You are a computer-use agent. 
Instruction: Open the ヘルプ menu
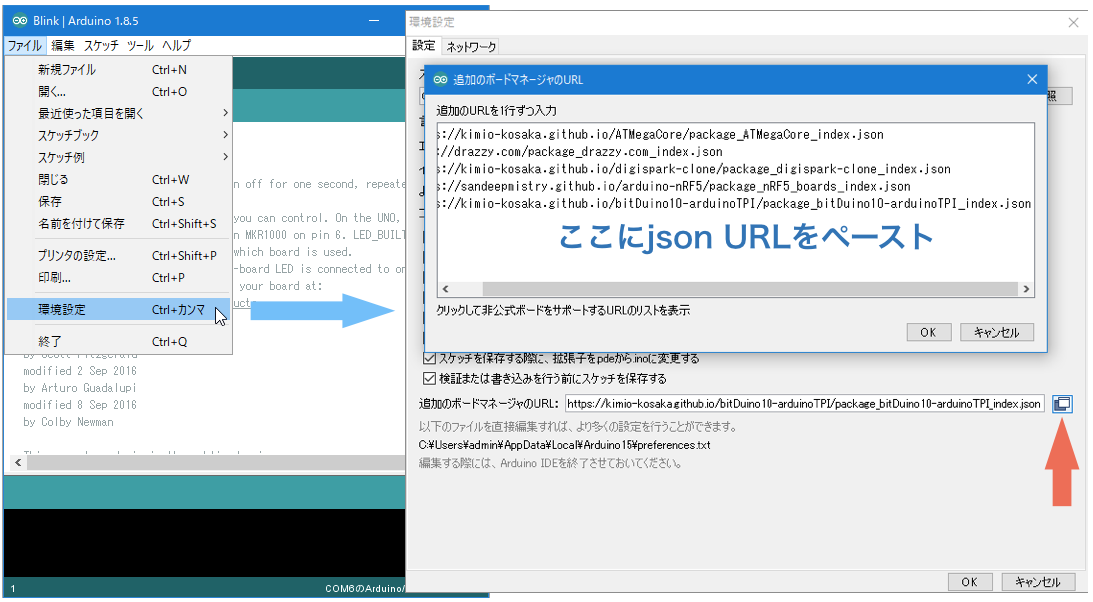tap(176, 45)
